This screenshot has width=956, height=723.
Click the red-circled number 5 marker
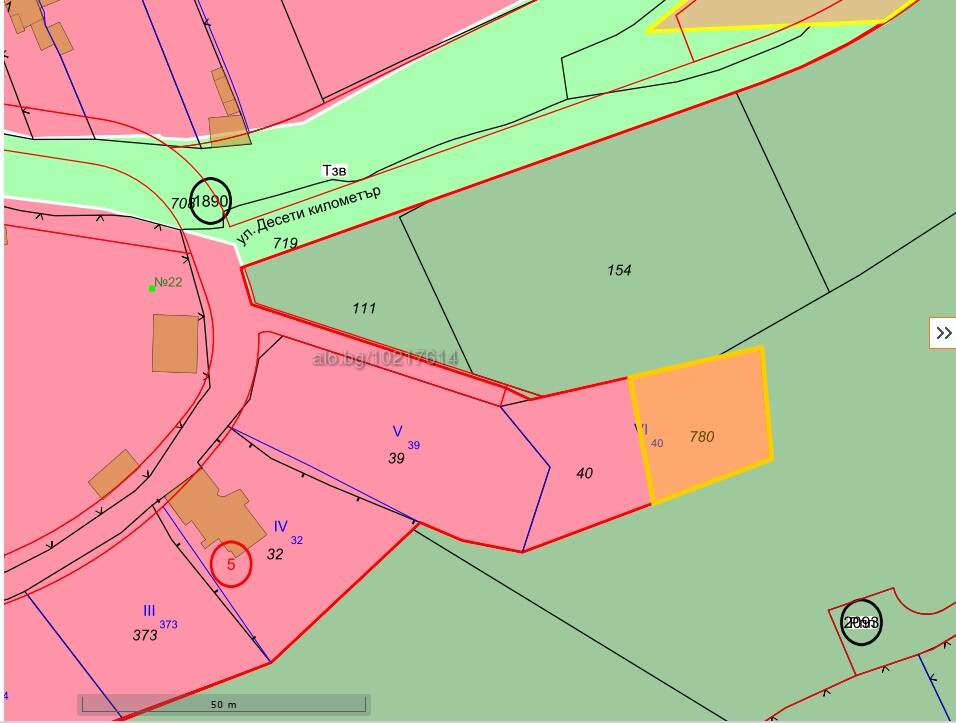[231, 565]
